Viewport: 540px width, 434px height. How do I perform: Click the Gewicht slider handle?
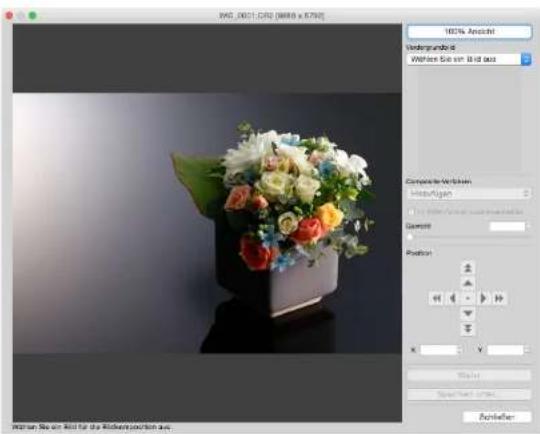(x=410, y=237)
